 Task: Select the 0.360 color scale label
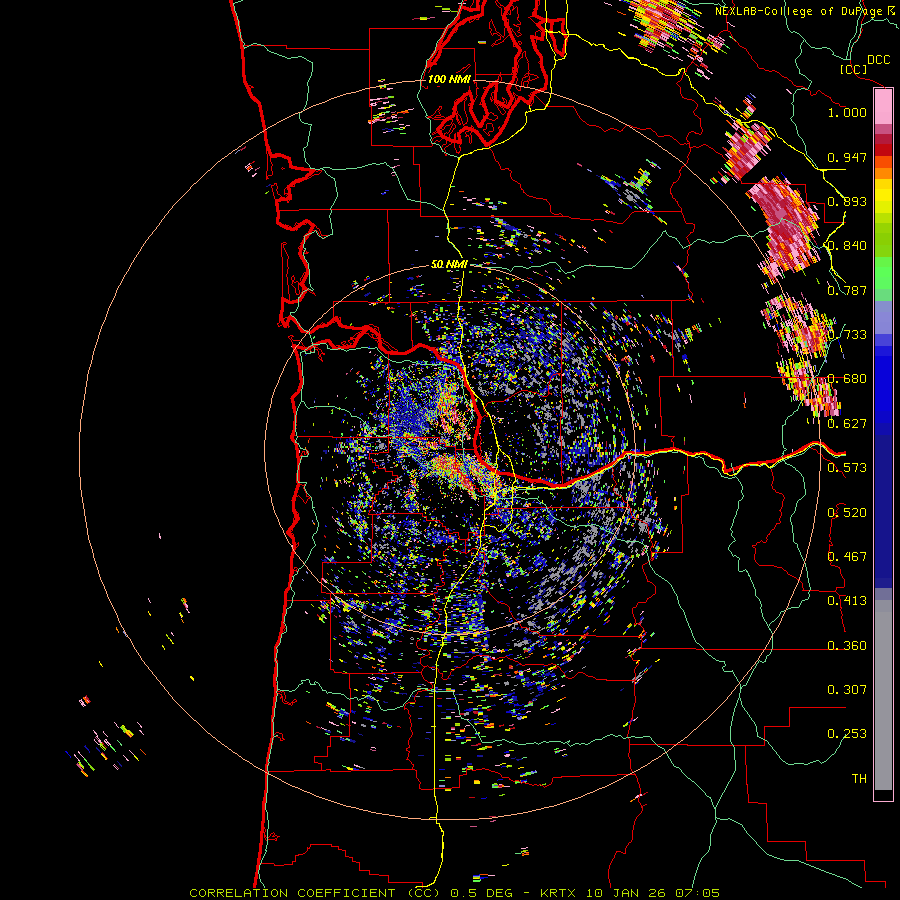(x=847, y=646)
